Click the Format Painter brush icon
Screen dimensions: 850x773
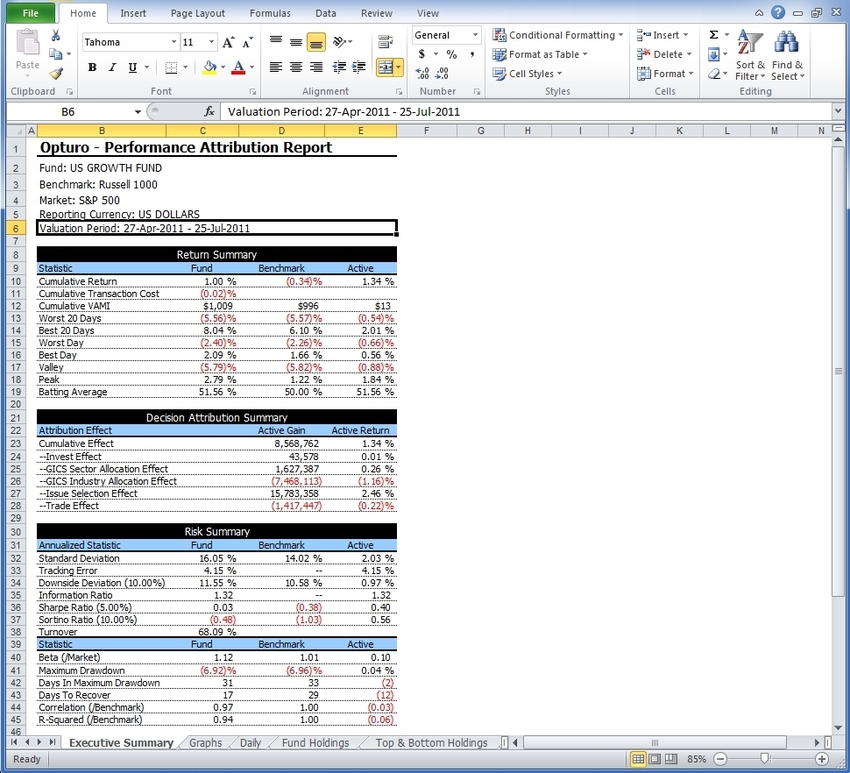tap(56, 73)
